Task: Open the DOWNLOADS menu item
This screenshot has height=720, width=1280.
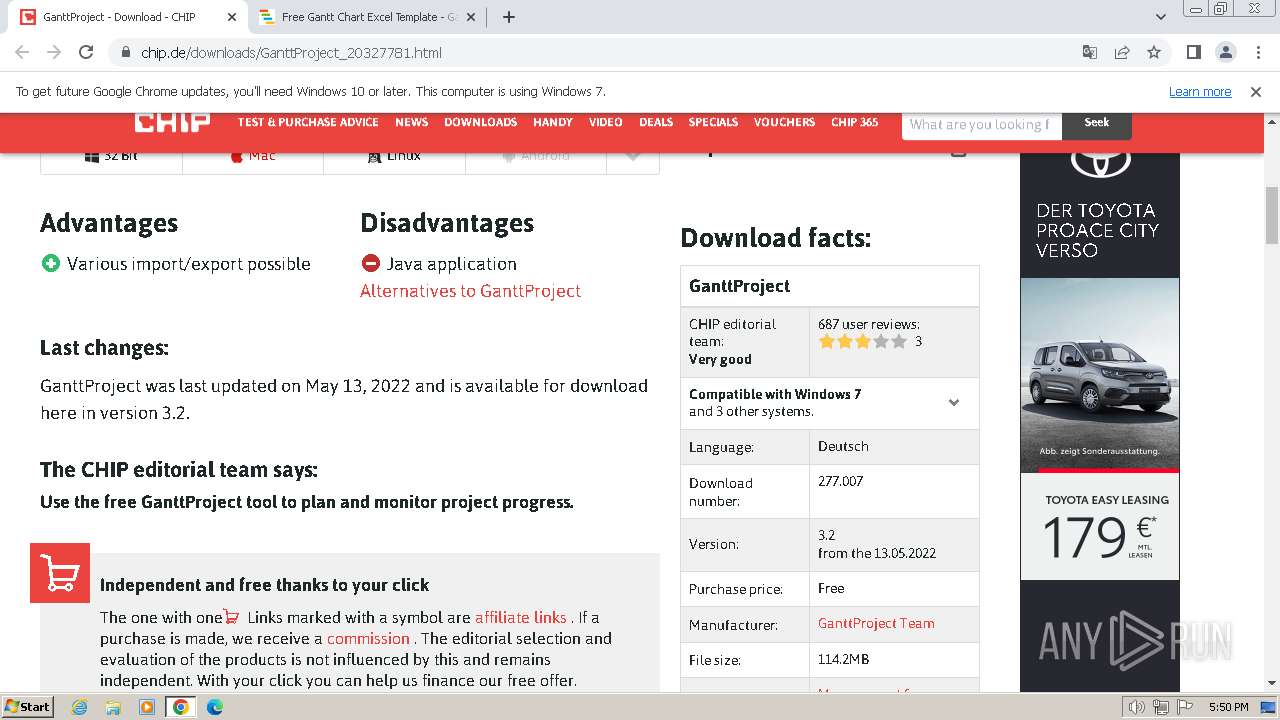Action: (x=480, y=122)
